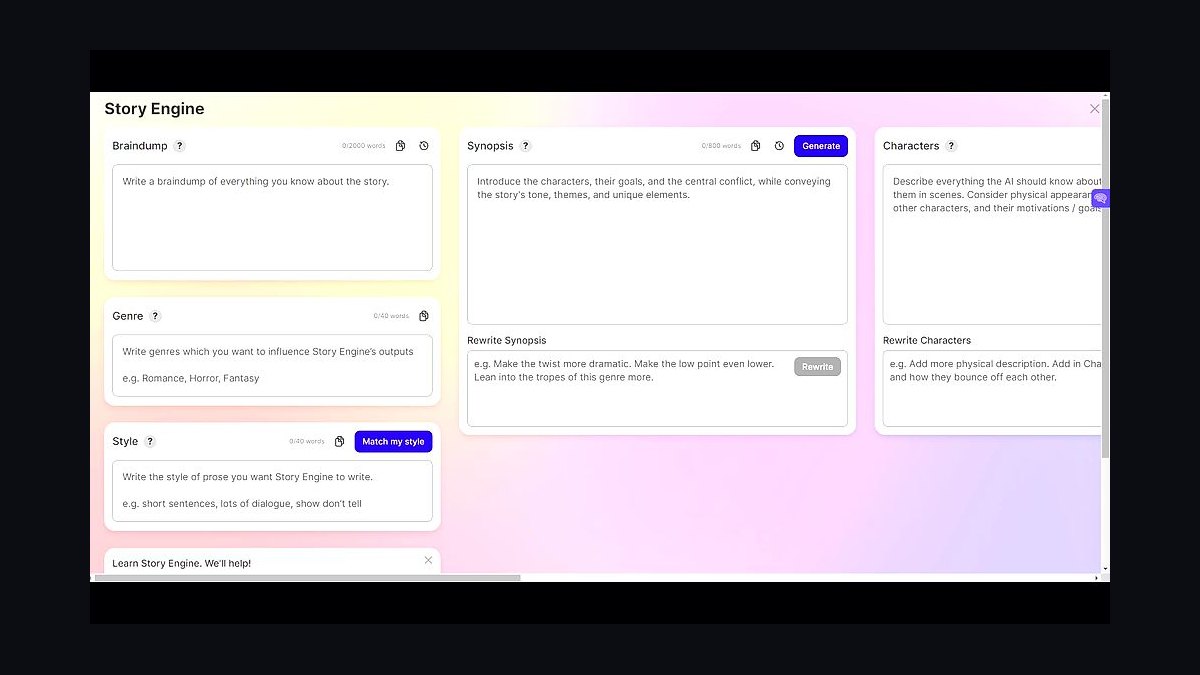The image size is (1200, 675).
Task: Click the Style help question mark icon
Action: (150, 441)
